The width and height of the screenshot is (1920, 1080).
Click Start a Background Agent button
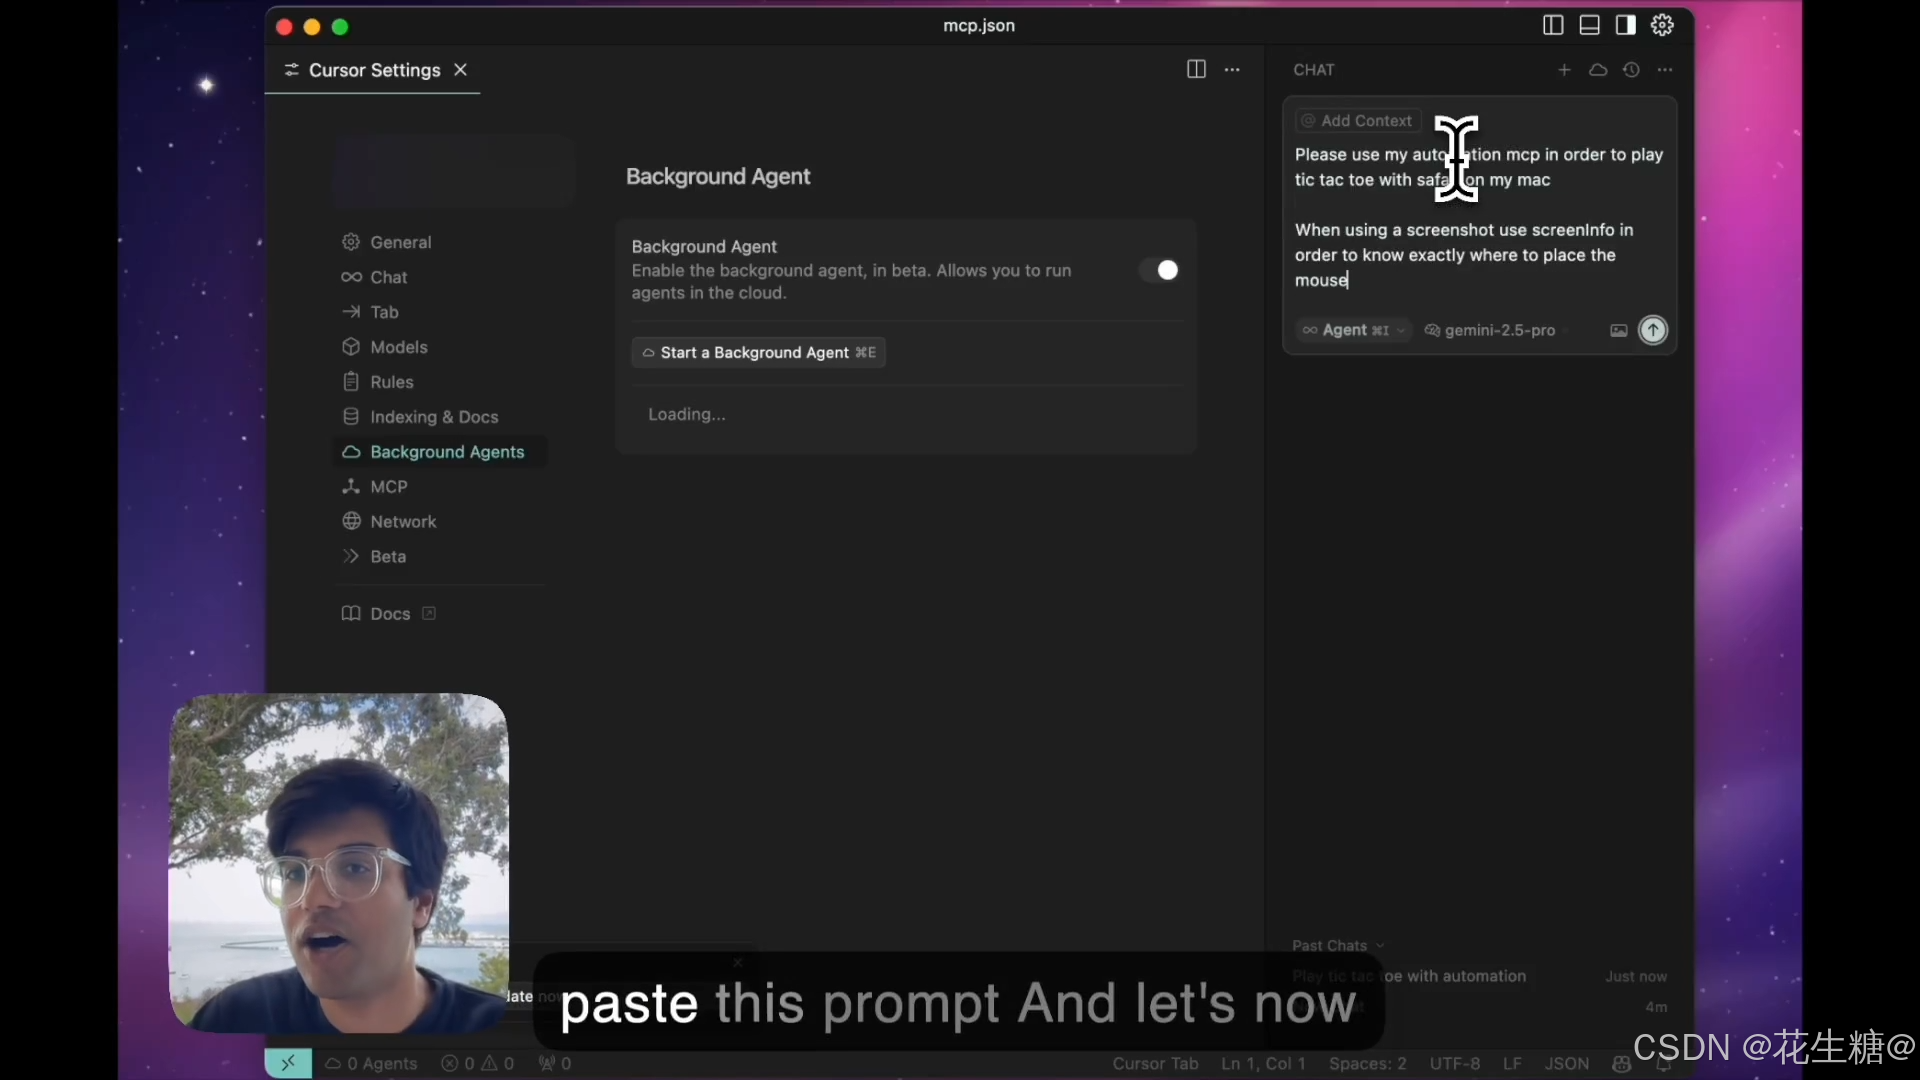(x=758, y=352)
